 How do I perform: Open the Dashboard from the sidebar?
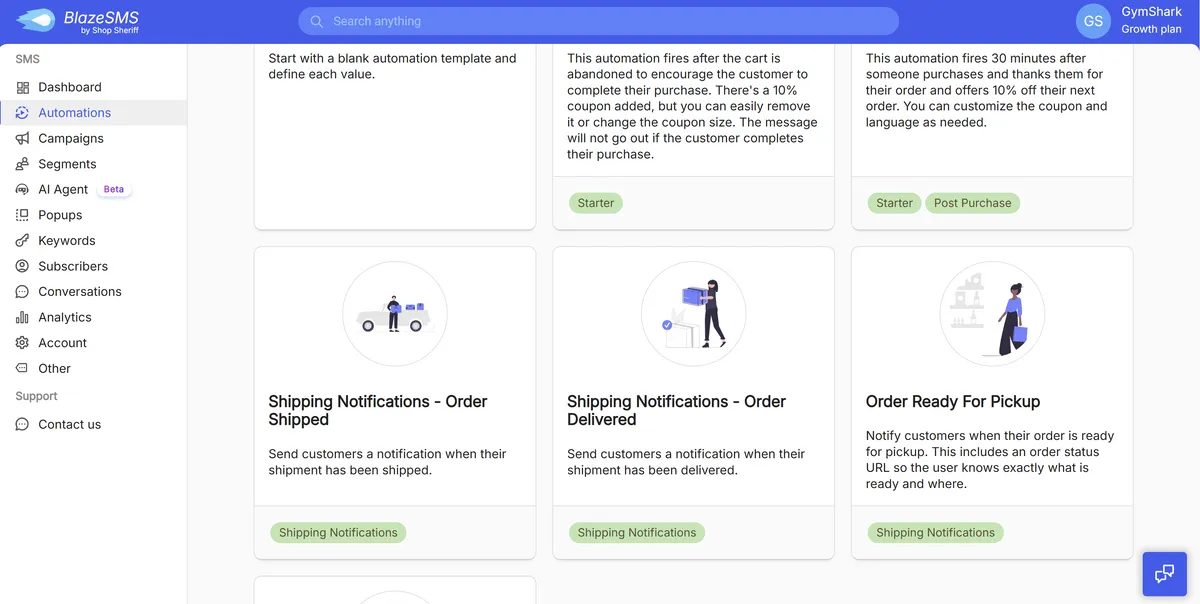69,87
